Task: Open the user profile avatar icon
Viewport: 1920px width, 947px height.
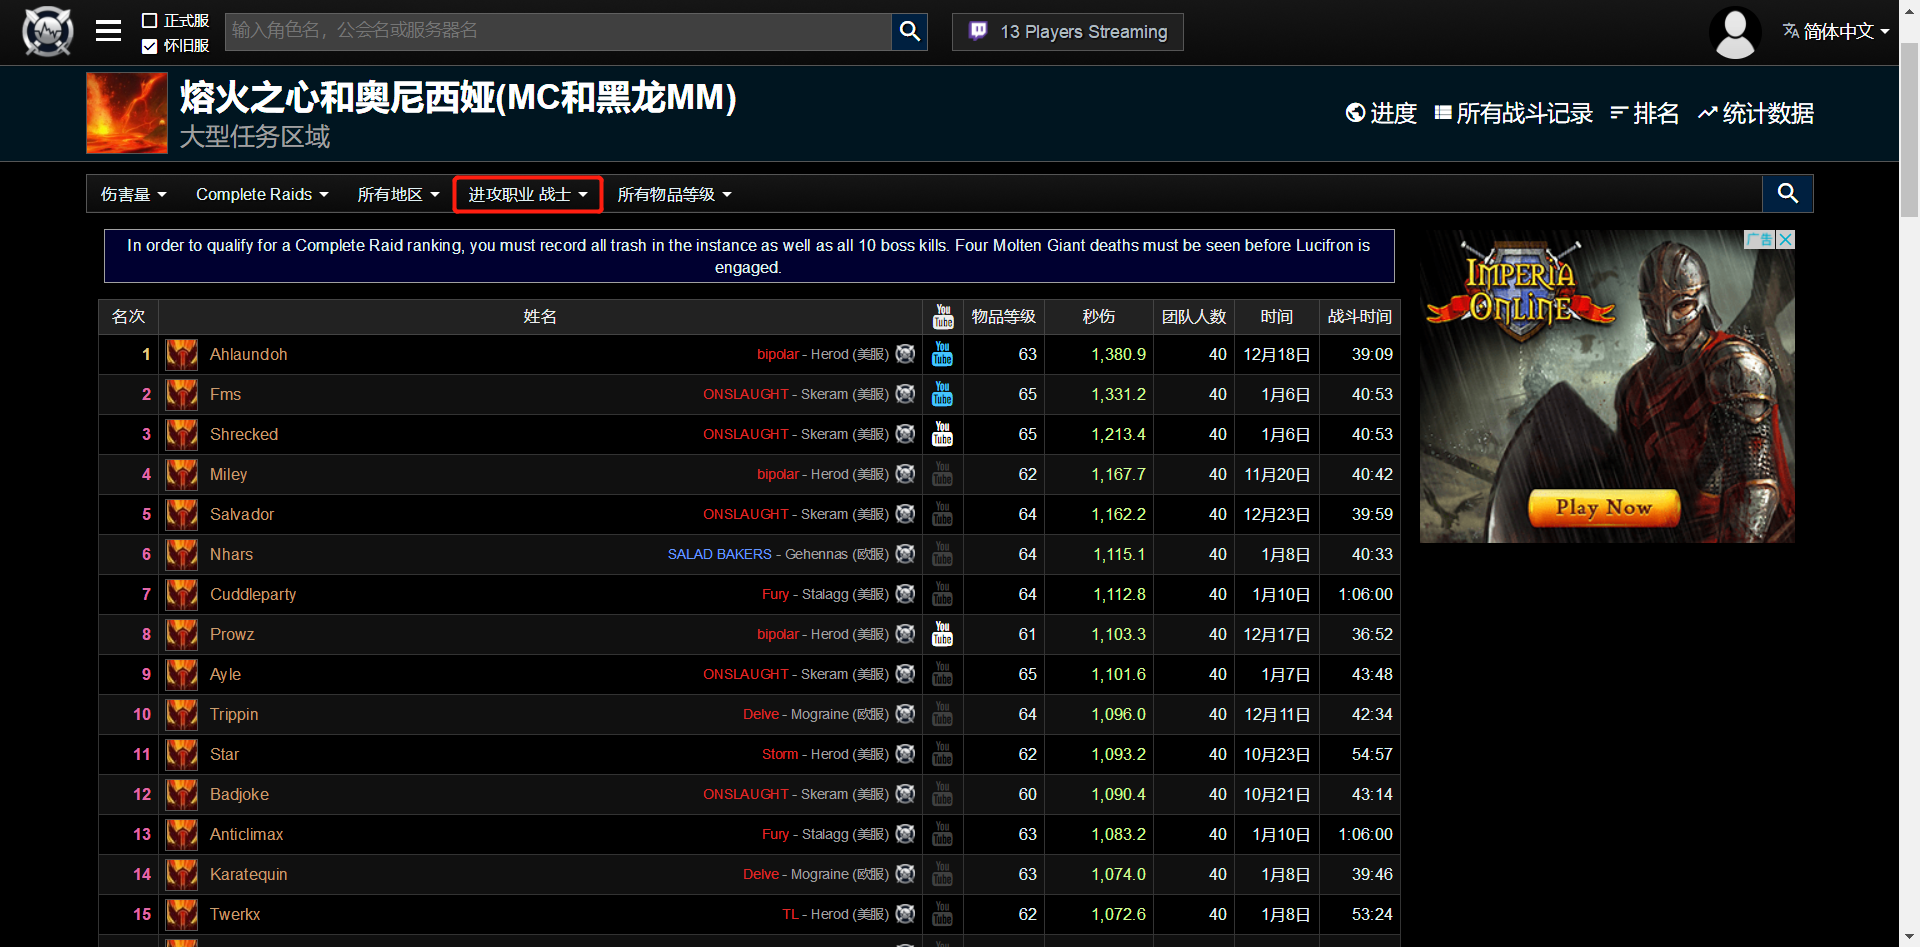Action: coord(1735,33)
